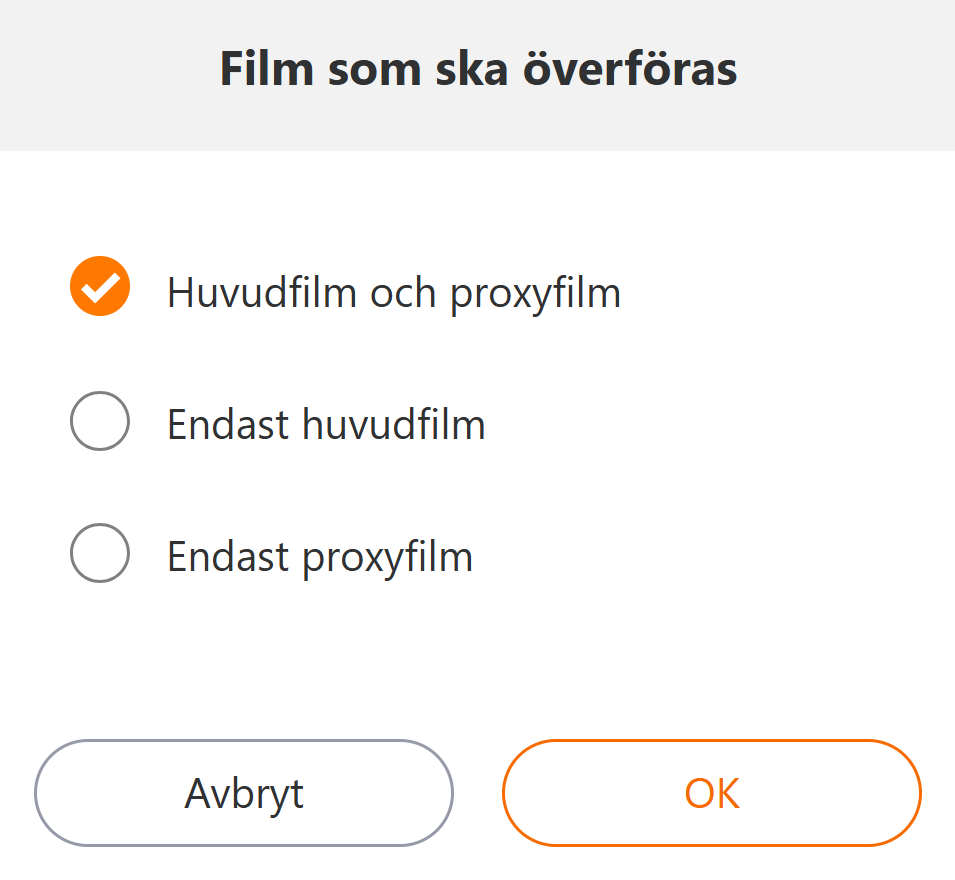Click the 'Endast proxyfilm' label text

(x=320, y=557)
